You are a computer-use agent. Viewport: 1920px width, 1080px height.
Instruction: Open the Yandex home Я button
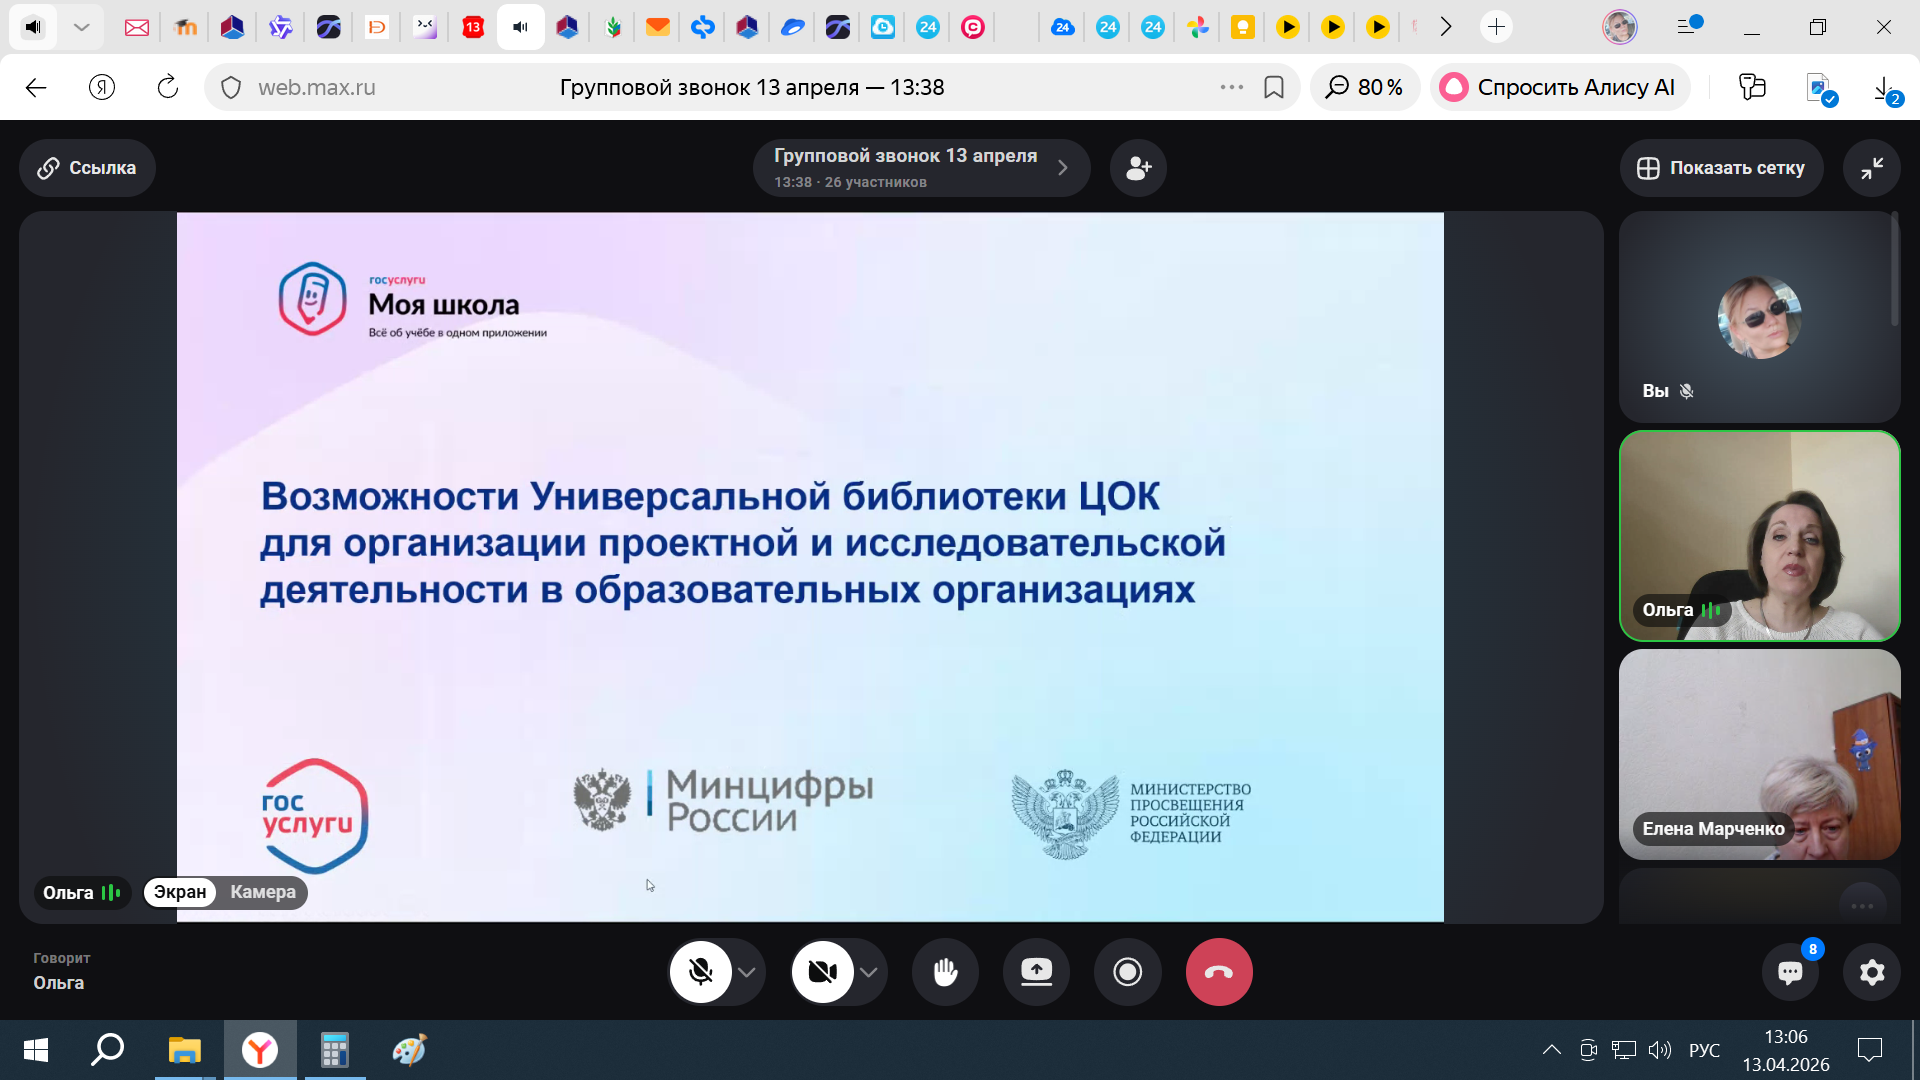pyautogui.click(x=102, y=88)
